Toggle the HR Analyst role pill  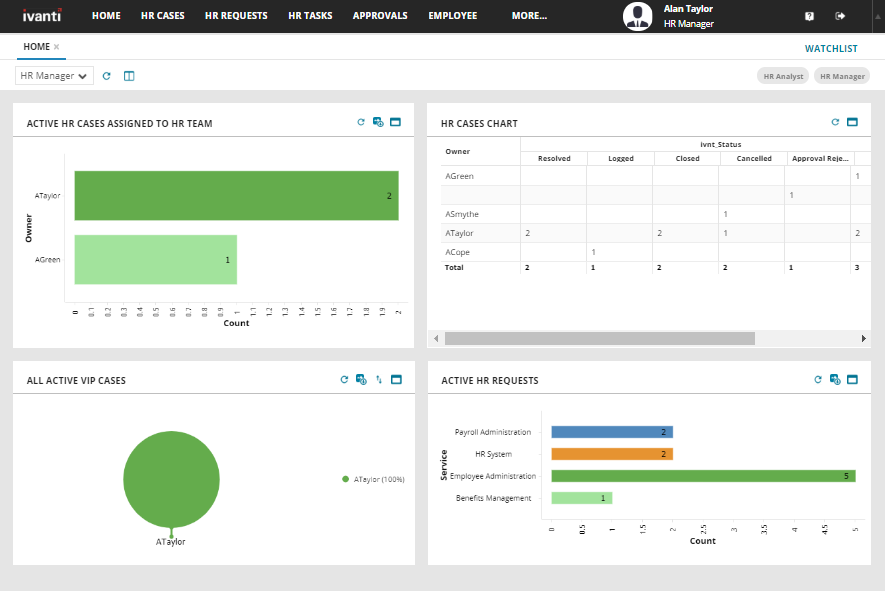[783, 76]
